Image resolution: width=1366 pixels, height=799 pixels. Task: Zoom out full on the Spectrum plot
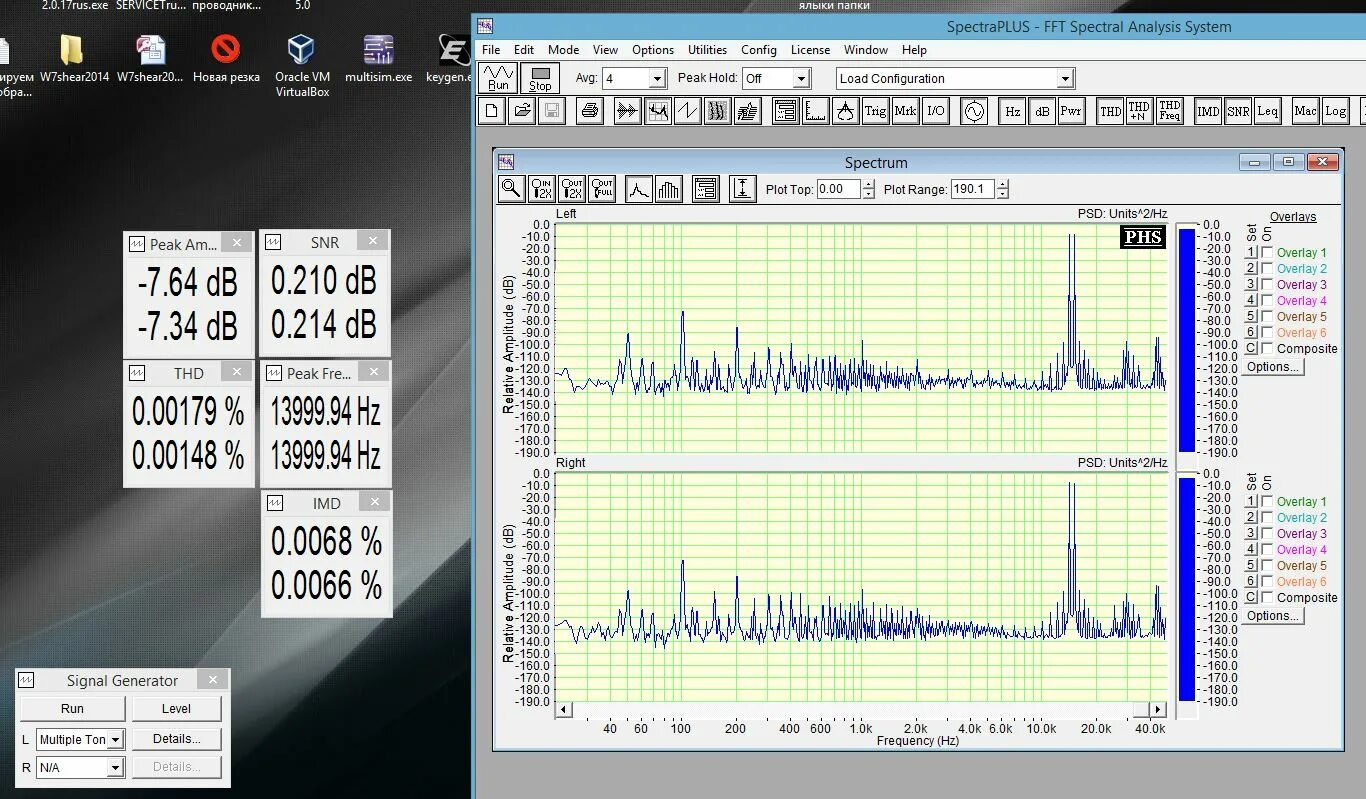(602, 188)
